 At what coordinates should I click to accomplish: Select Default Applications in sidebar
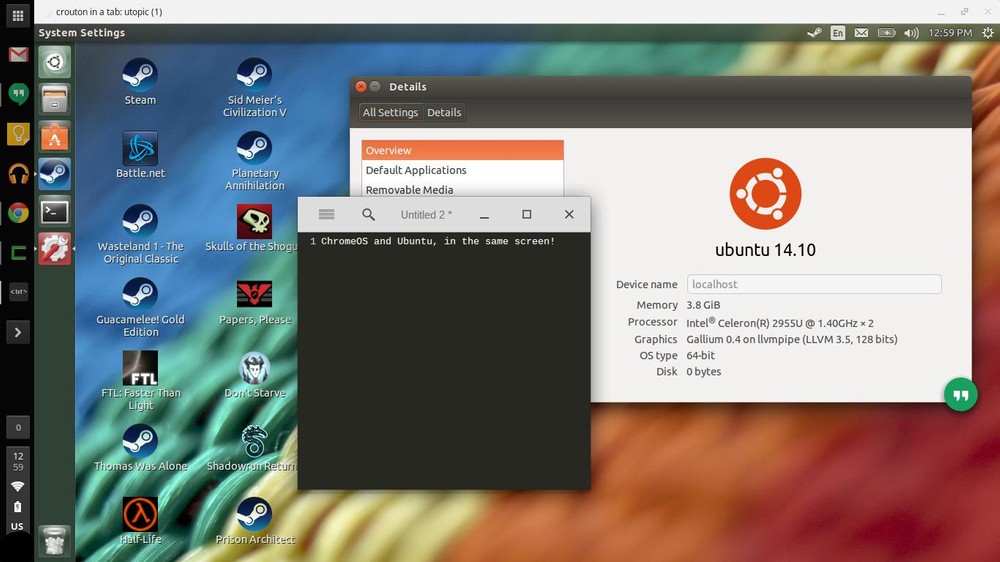coord(462,170)
